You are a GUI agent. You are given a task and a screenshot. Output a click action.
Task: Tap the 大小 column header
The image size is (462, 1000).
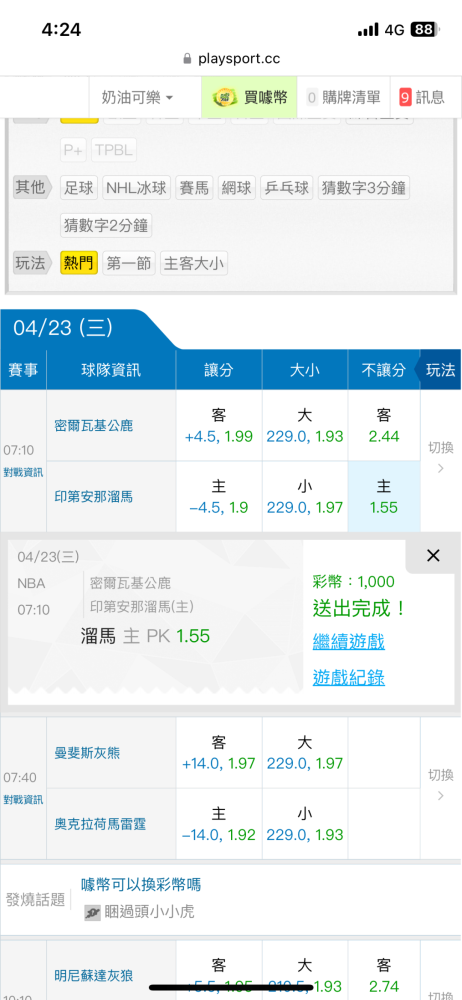click(305, 370)
